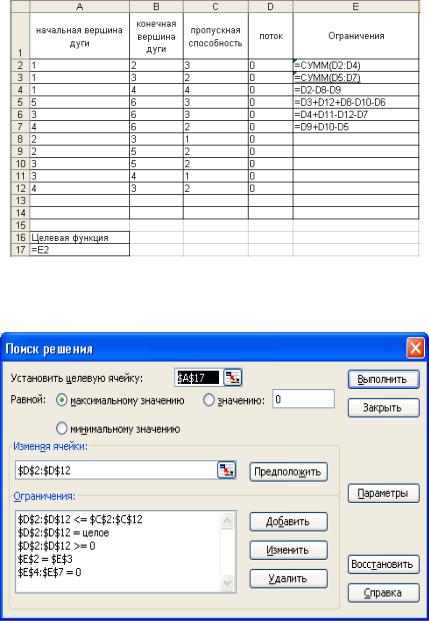Select constraint $E$2 = $E$3
429x621 pixels.
(x=45, y=559)
